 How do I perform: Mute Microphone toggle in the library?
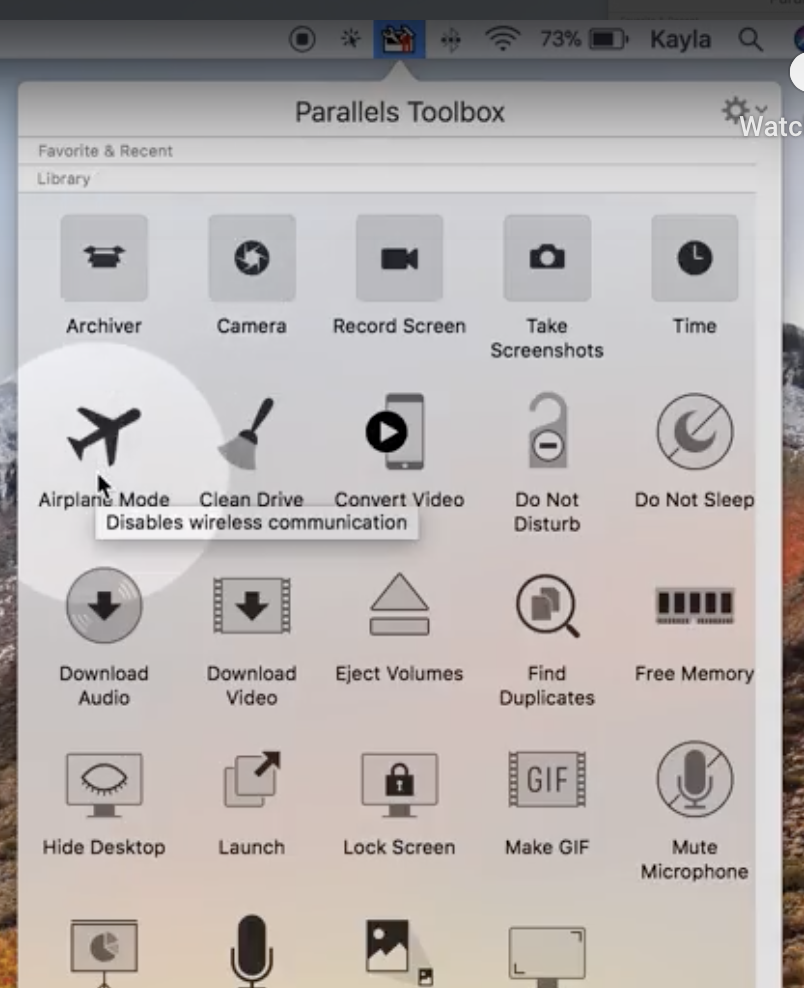(x=694, y=781)
